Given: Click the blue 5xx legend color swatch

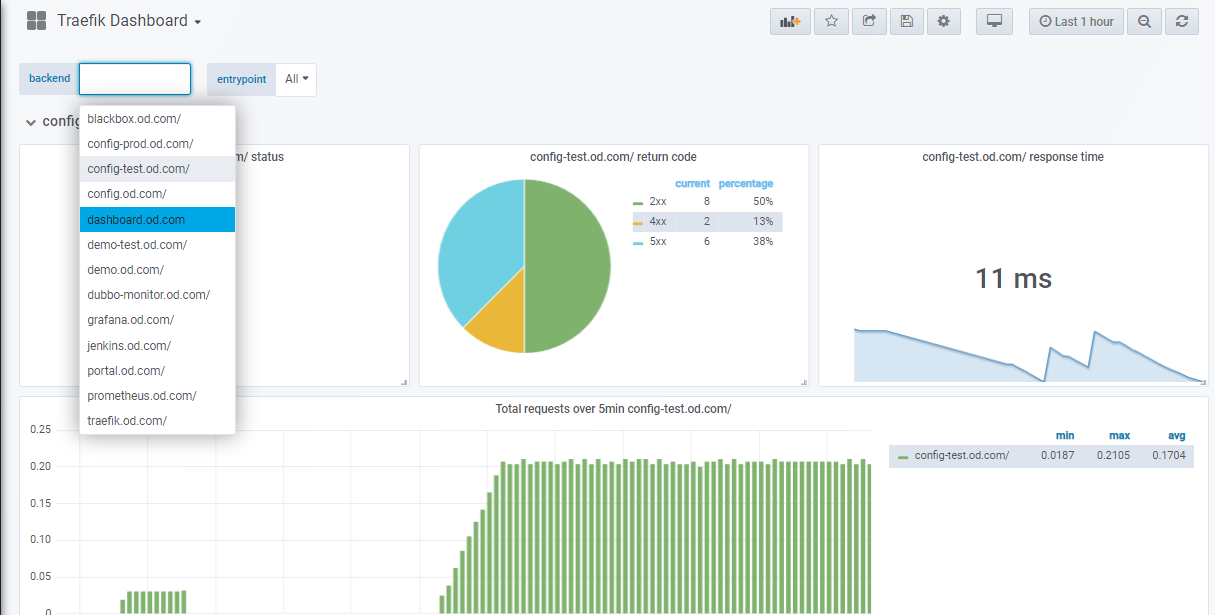Looking at the screenshot, I should pos(638,243).
